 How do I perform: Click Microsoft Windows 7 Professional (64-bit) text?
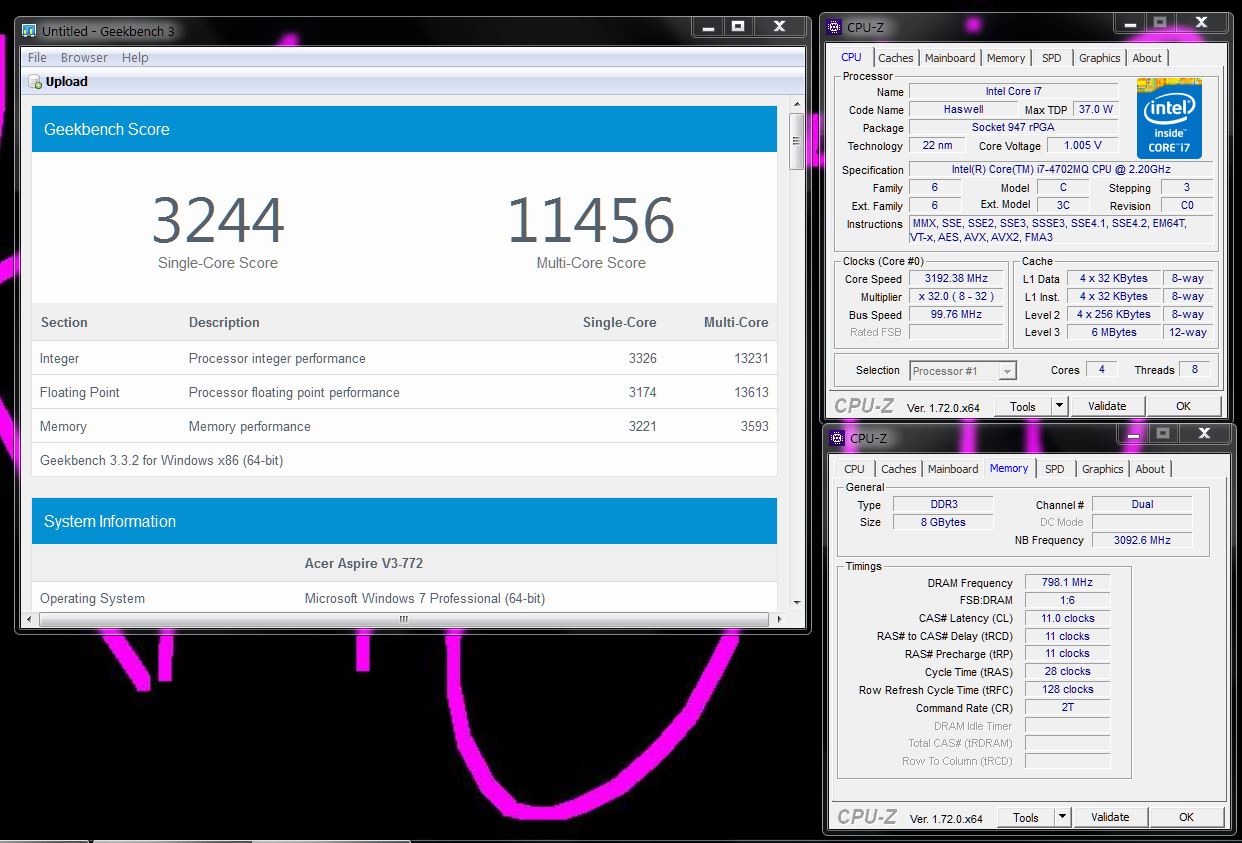(424, 598)
